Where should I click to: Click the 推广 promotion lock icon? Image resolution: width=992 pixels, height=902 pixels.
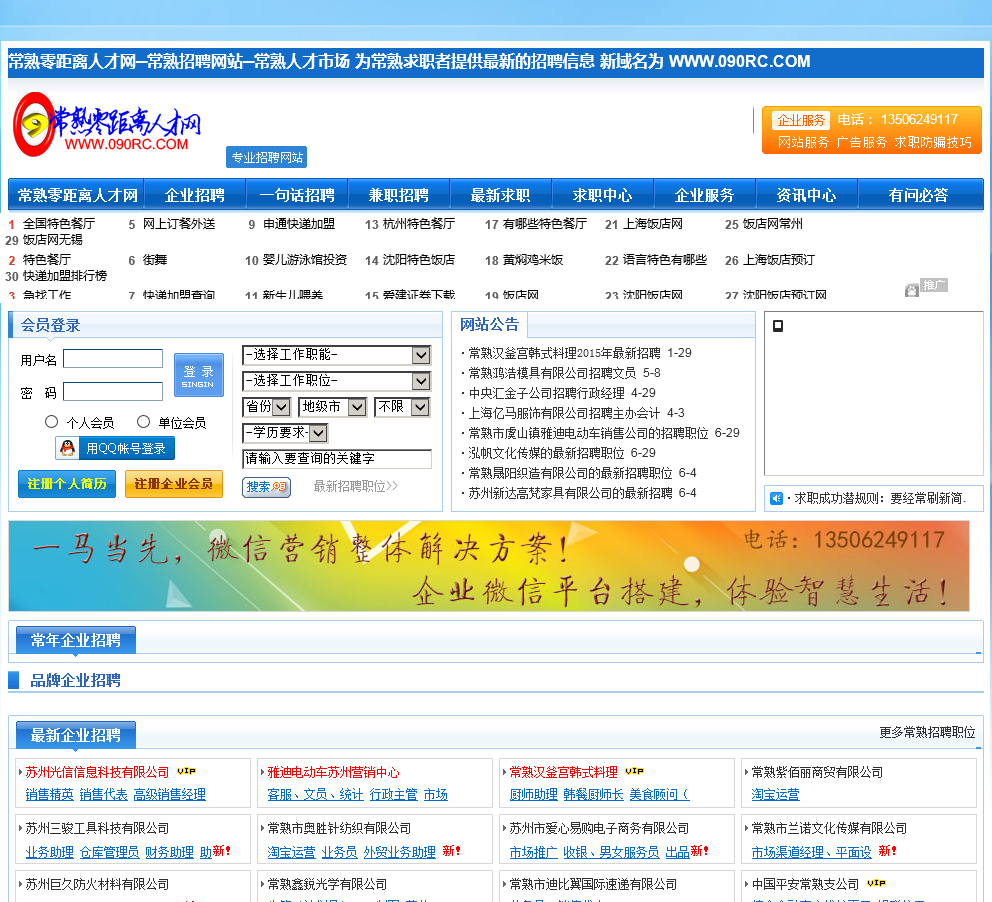912,290
